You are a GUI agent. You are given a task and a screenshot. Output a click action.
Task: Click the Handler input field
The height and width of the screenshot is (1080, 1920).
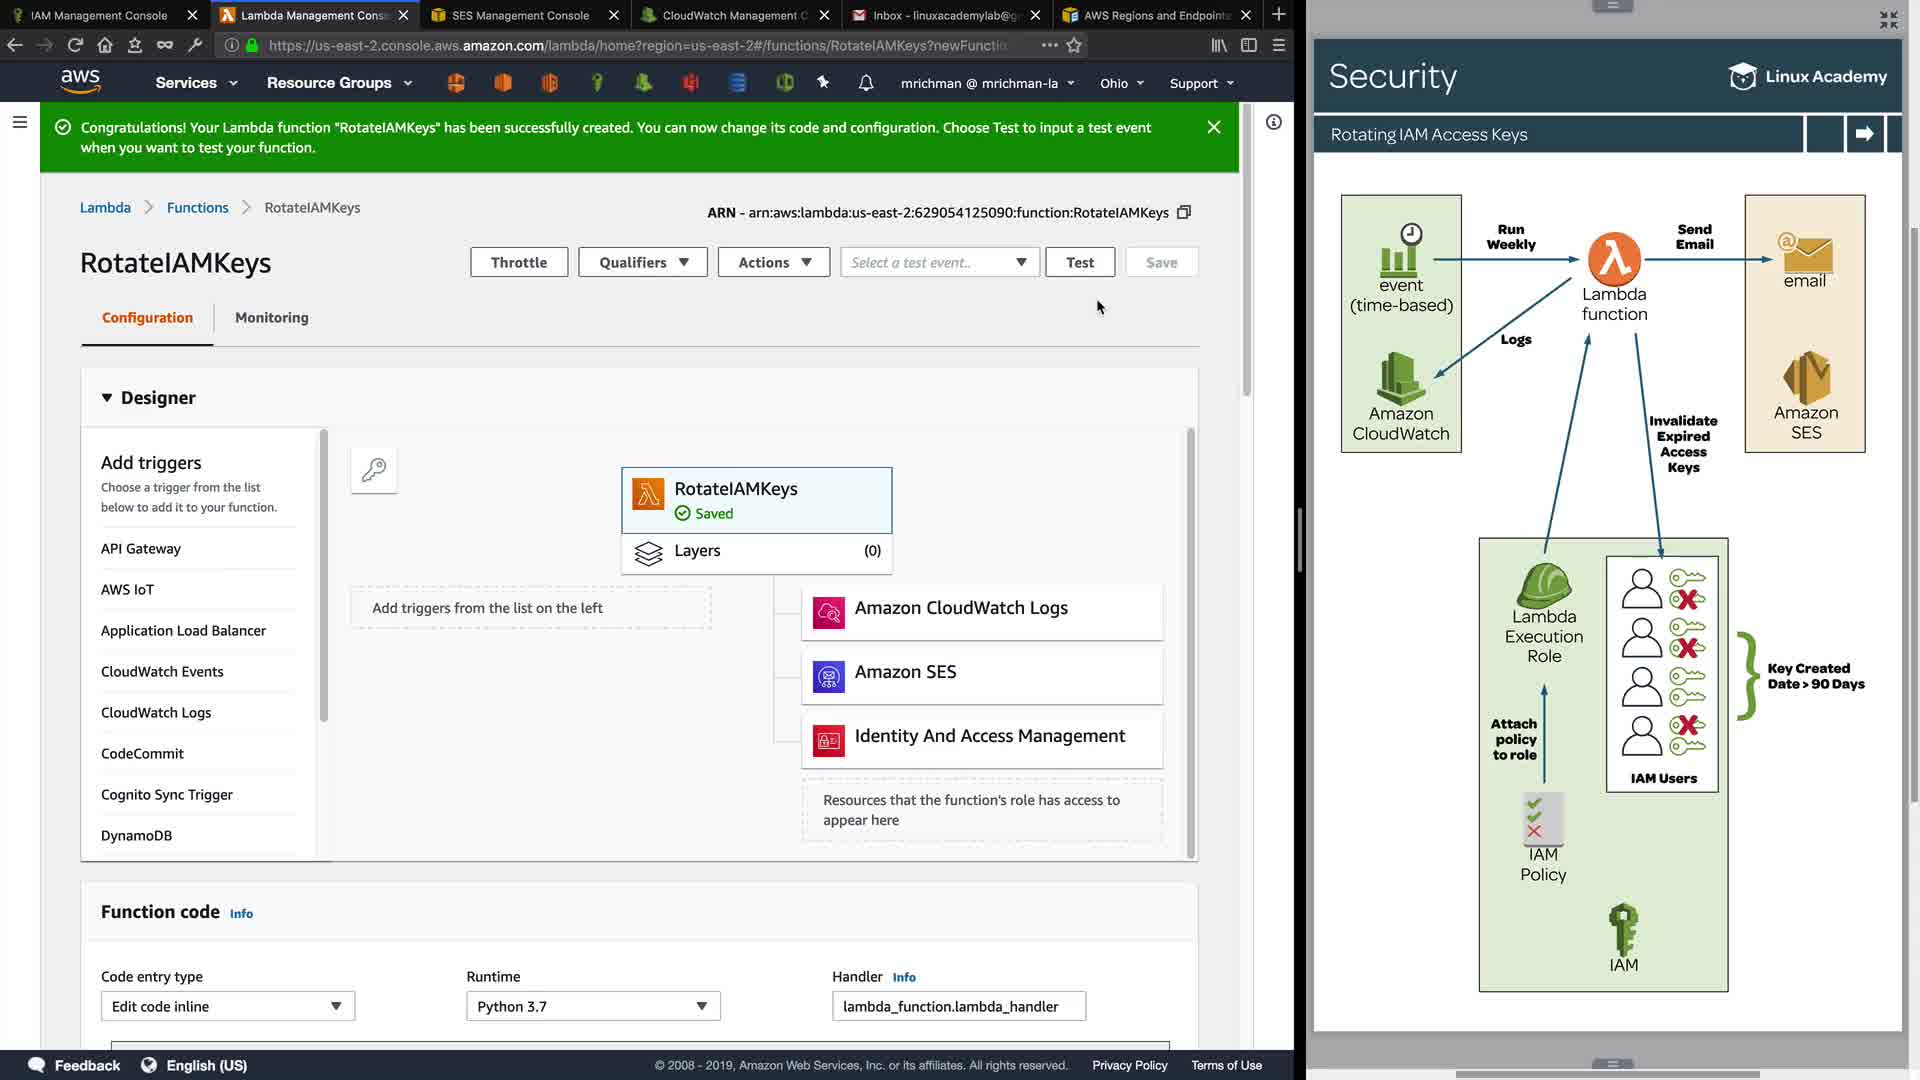(958, 1006)
